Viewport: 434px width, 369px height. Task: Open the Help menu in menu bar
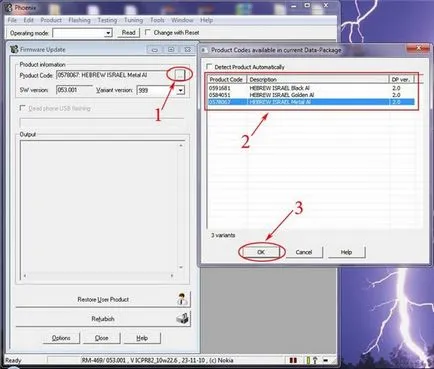click(206, 20)
